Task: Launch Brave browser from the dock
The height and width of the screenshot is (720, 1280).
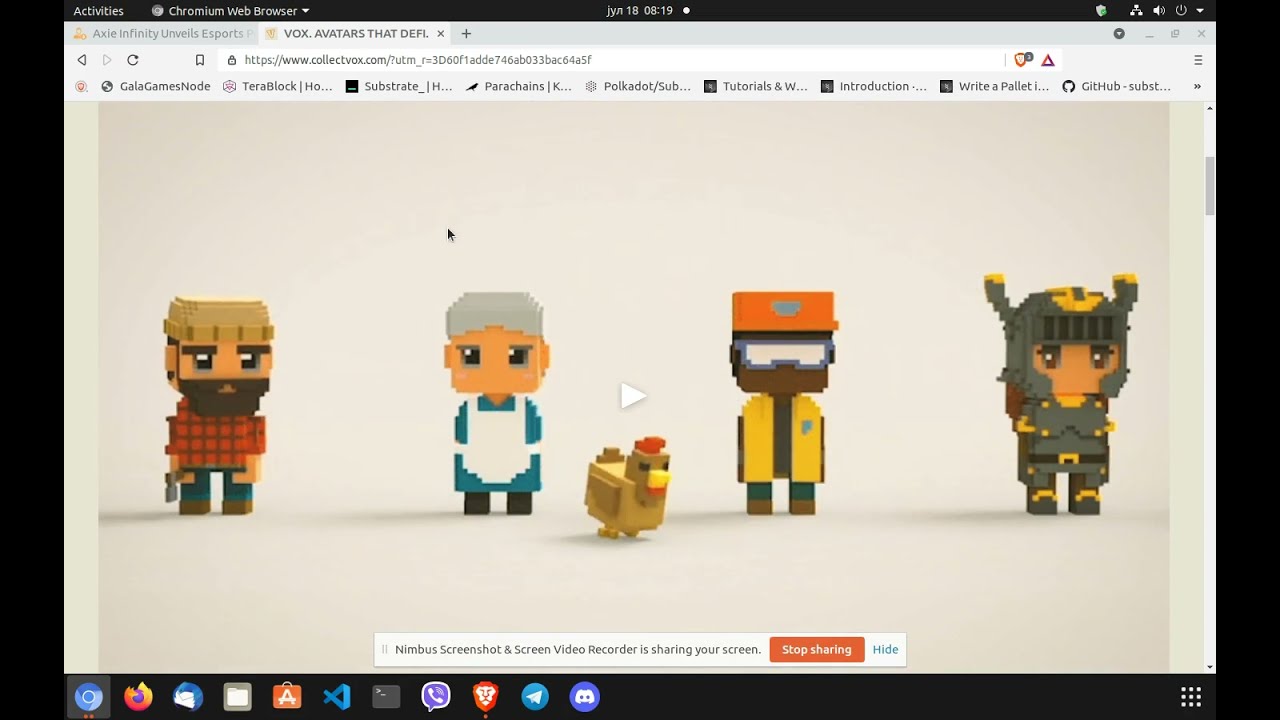Action: [486, 697]
